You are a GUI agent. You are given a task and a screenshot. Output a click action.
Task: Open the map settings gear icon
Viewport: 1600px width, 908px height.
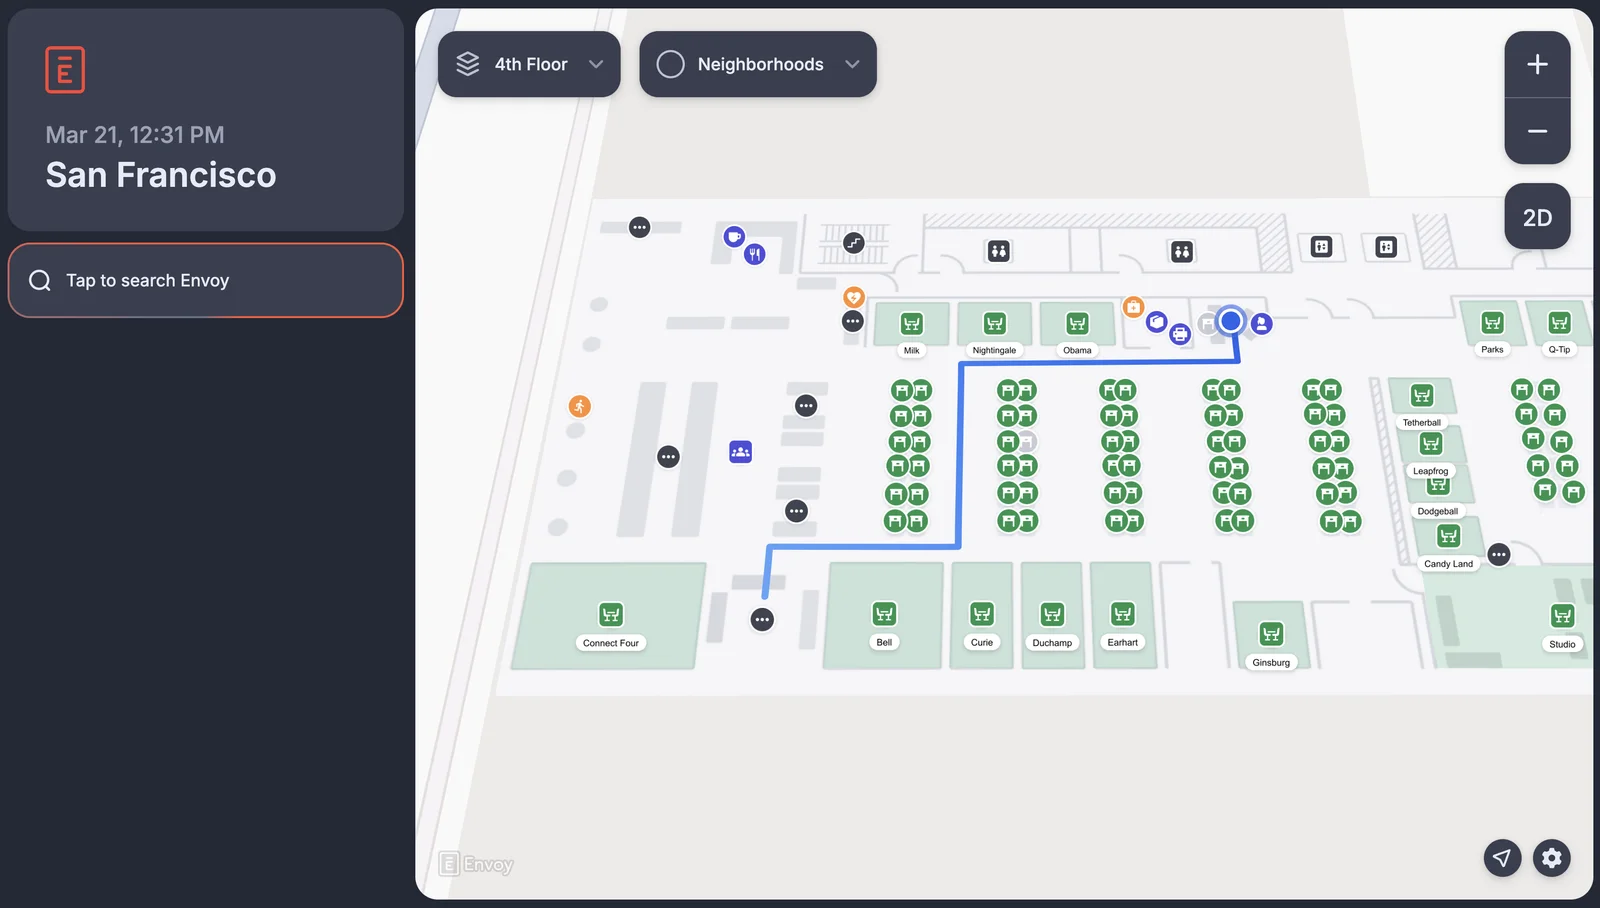1552,857
